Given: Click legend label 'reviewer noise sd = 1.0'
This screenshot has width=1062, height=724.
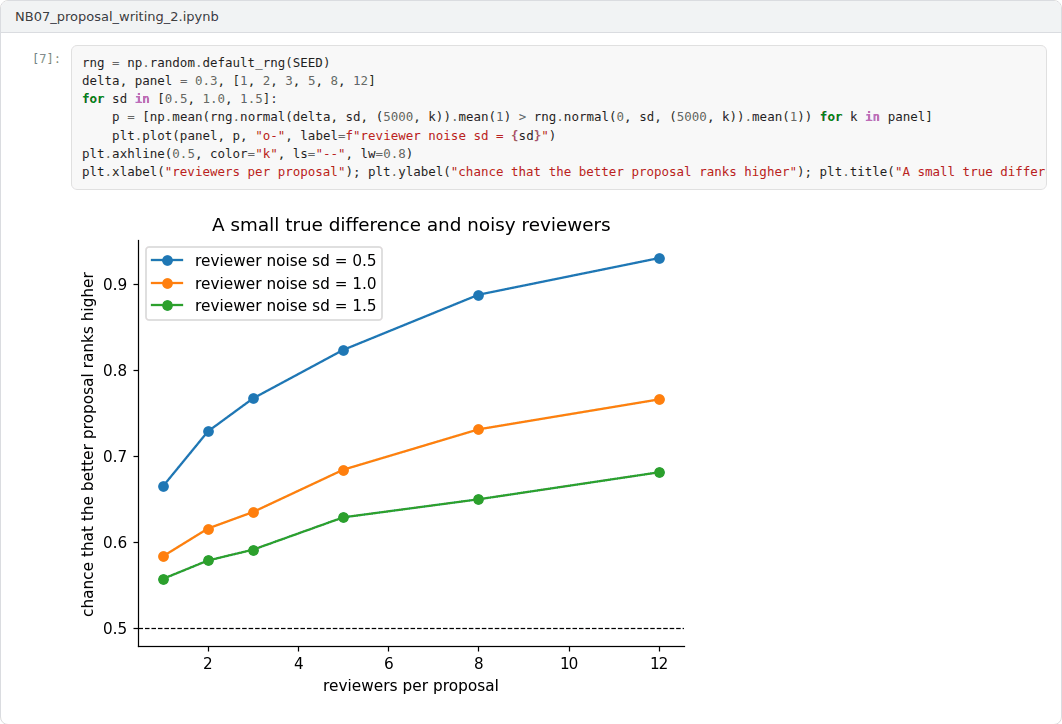Looking at the screenshot, I should click(x=285, y=283).
